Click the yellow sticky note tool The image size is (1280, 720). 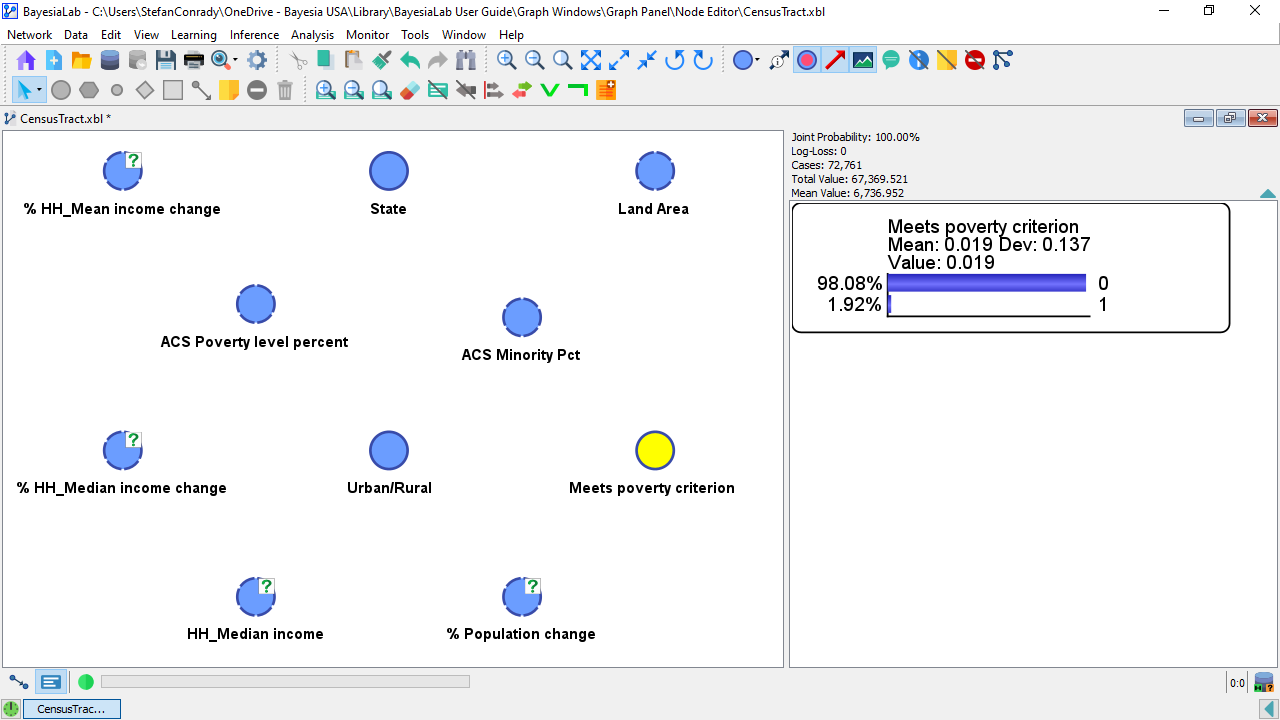(229, 90)
